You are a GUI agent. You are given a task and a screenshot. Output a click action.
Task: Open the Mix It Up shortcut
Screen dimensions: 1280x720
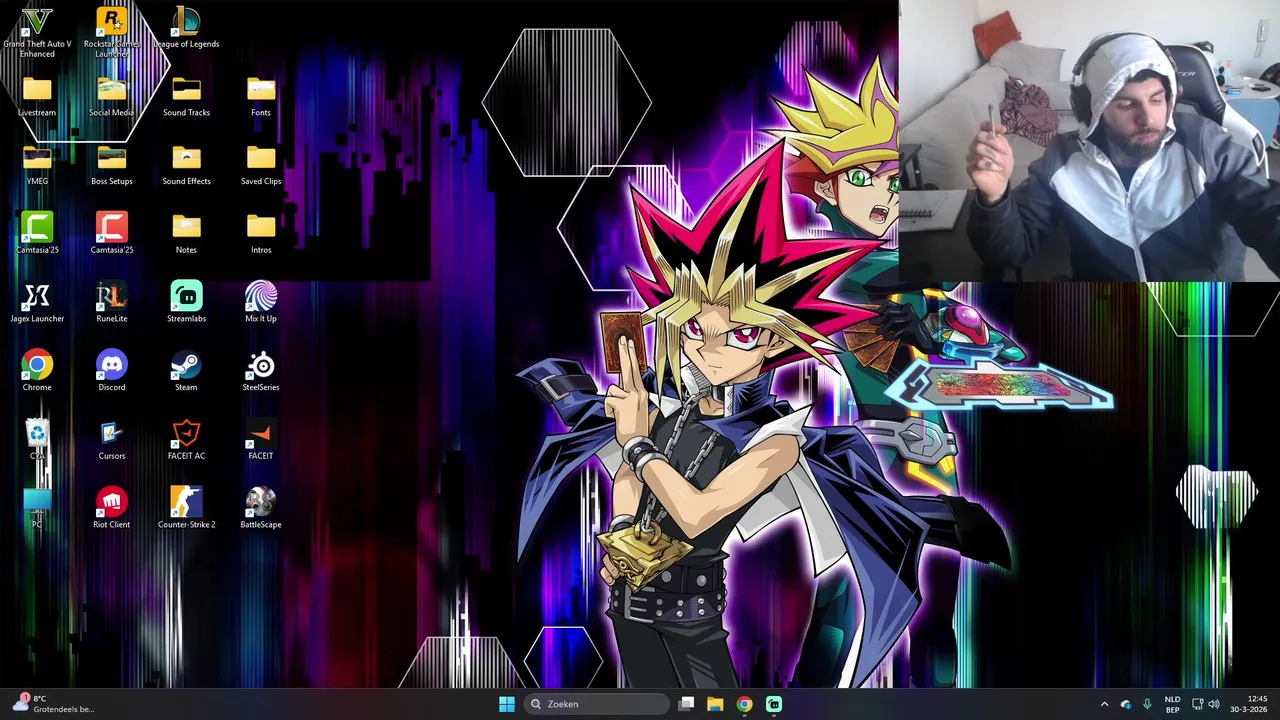tap(261, 303)
